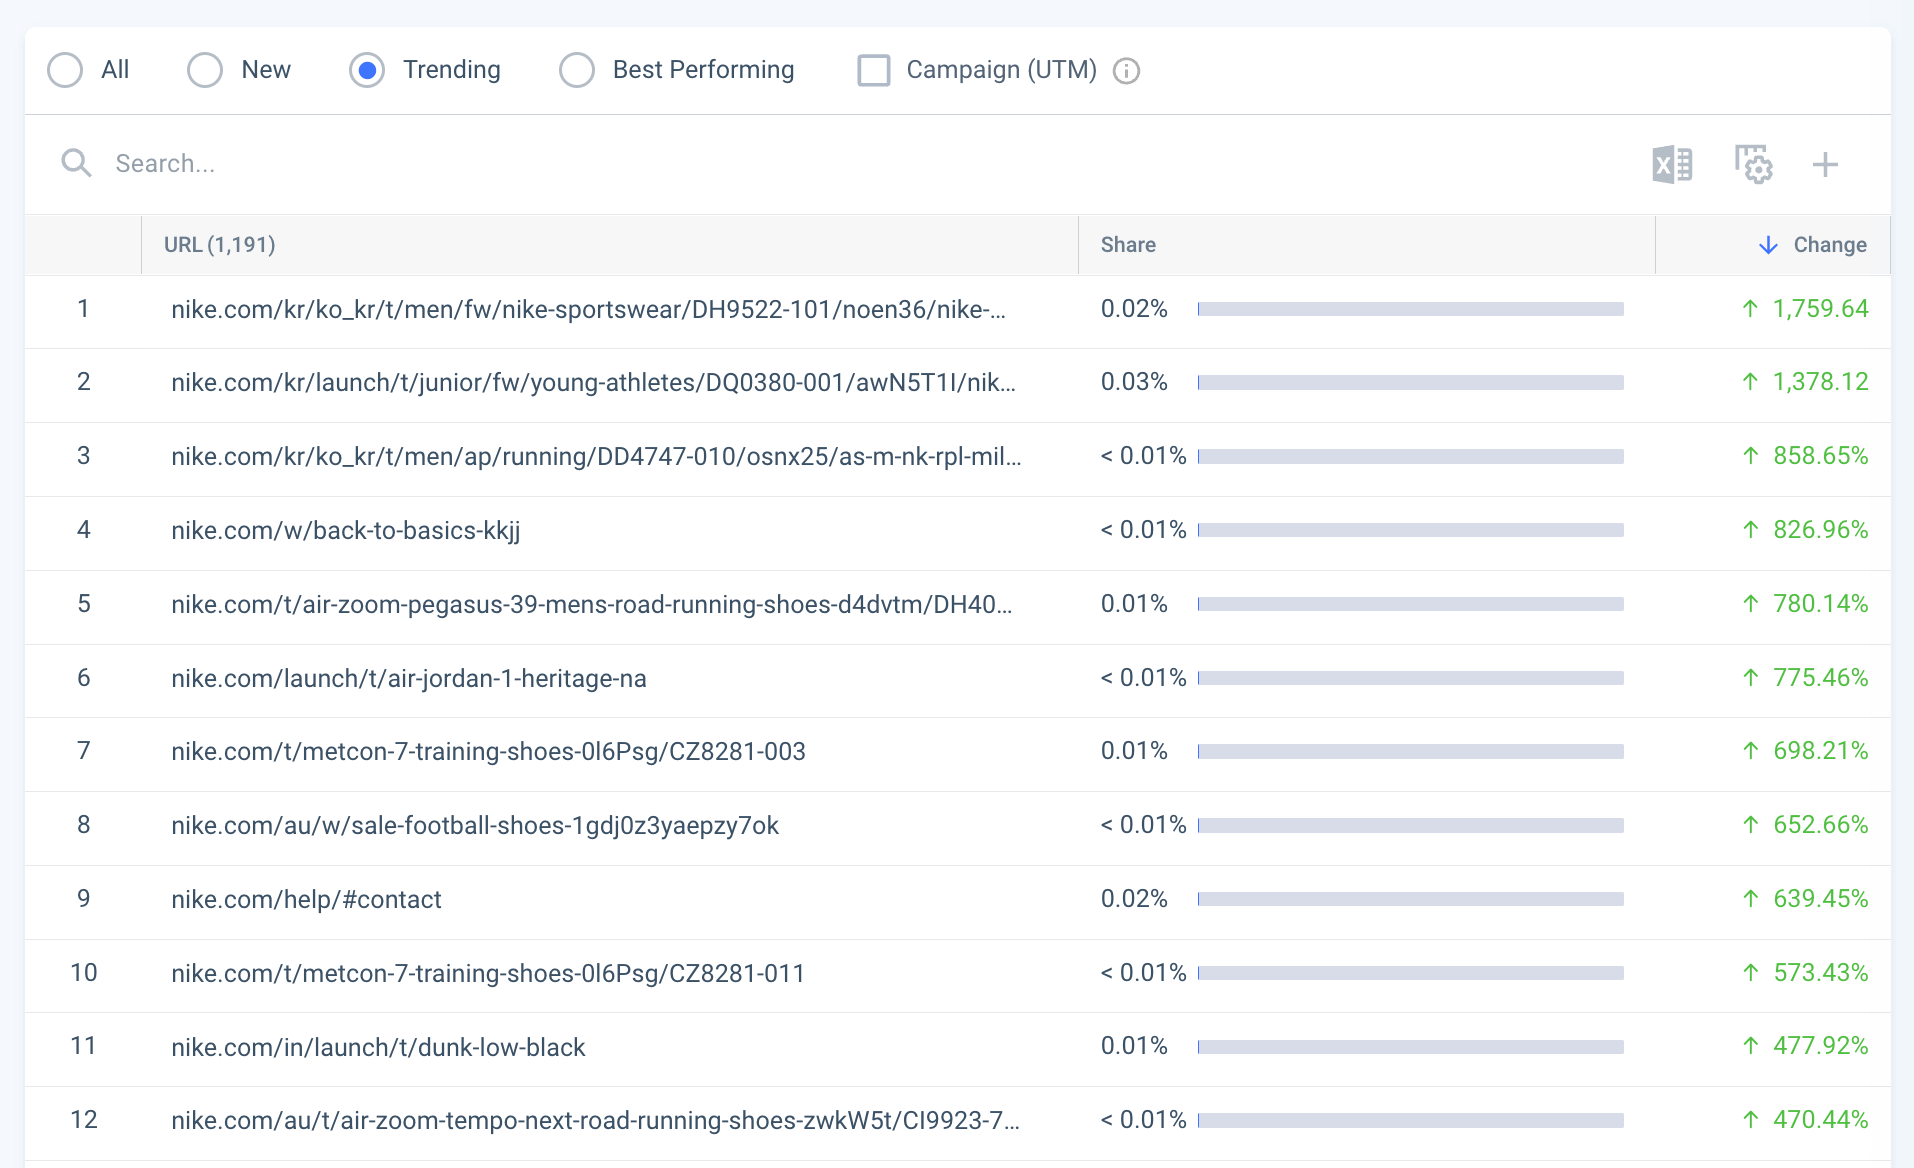Select the Best Performing filter
This screenshot has width=1914, height=1168.
click(577, 70)
